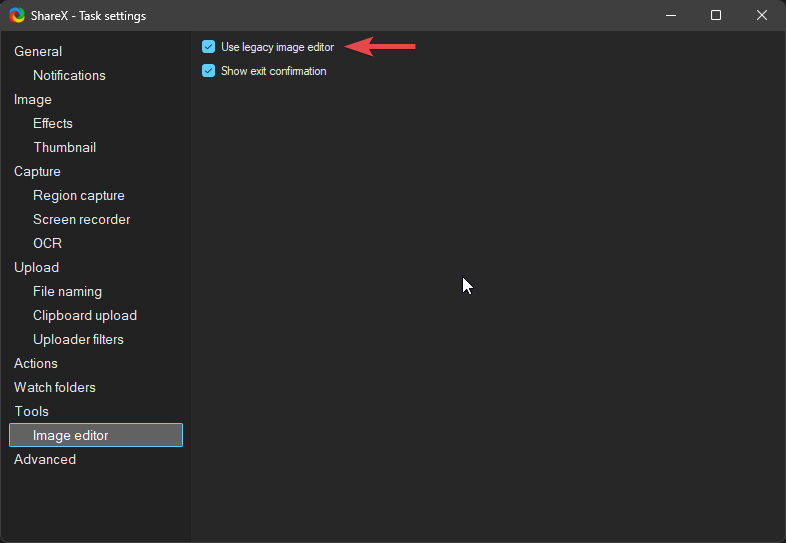Select Notifications in the sidebar
Viewport: 786px width, 543px height.
click(x=69, y=75)
